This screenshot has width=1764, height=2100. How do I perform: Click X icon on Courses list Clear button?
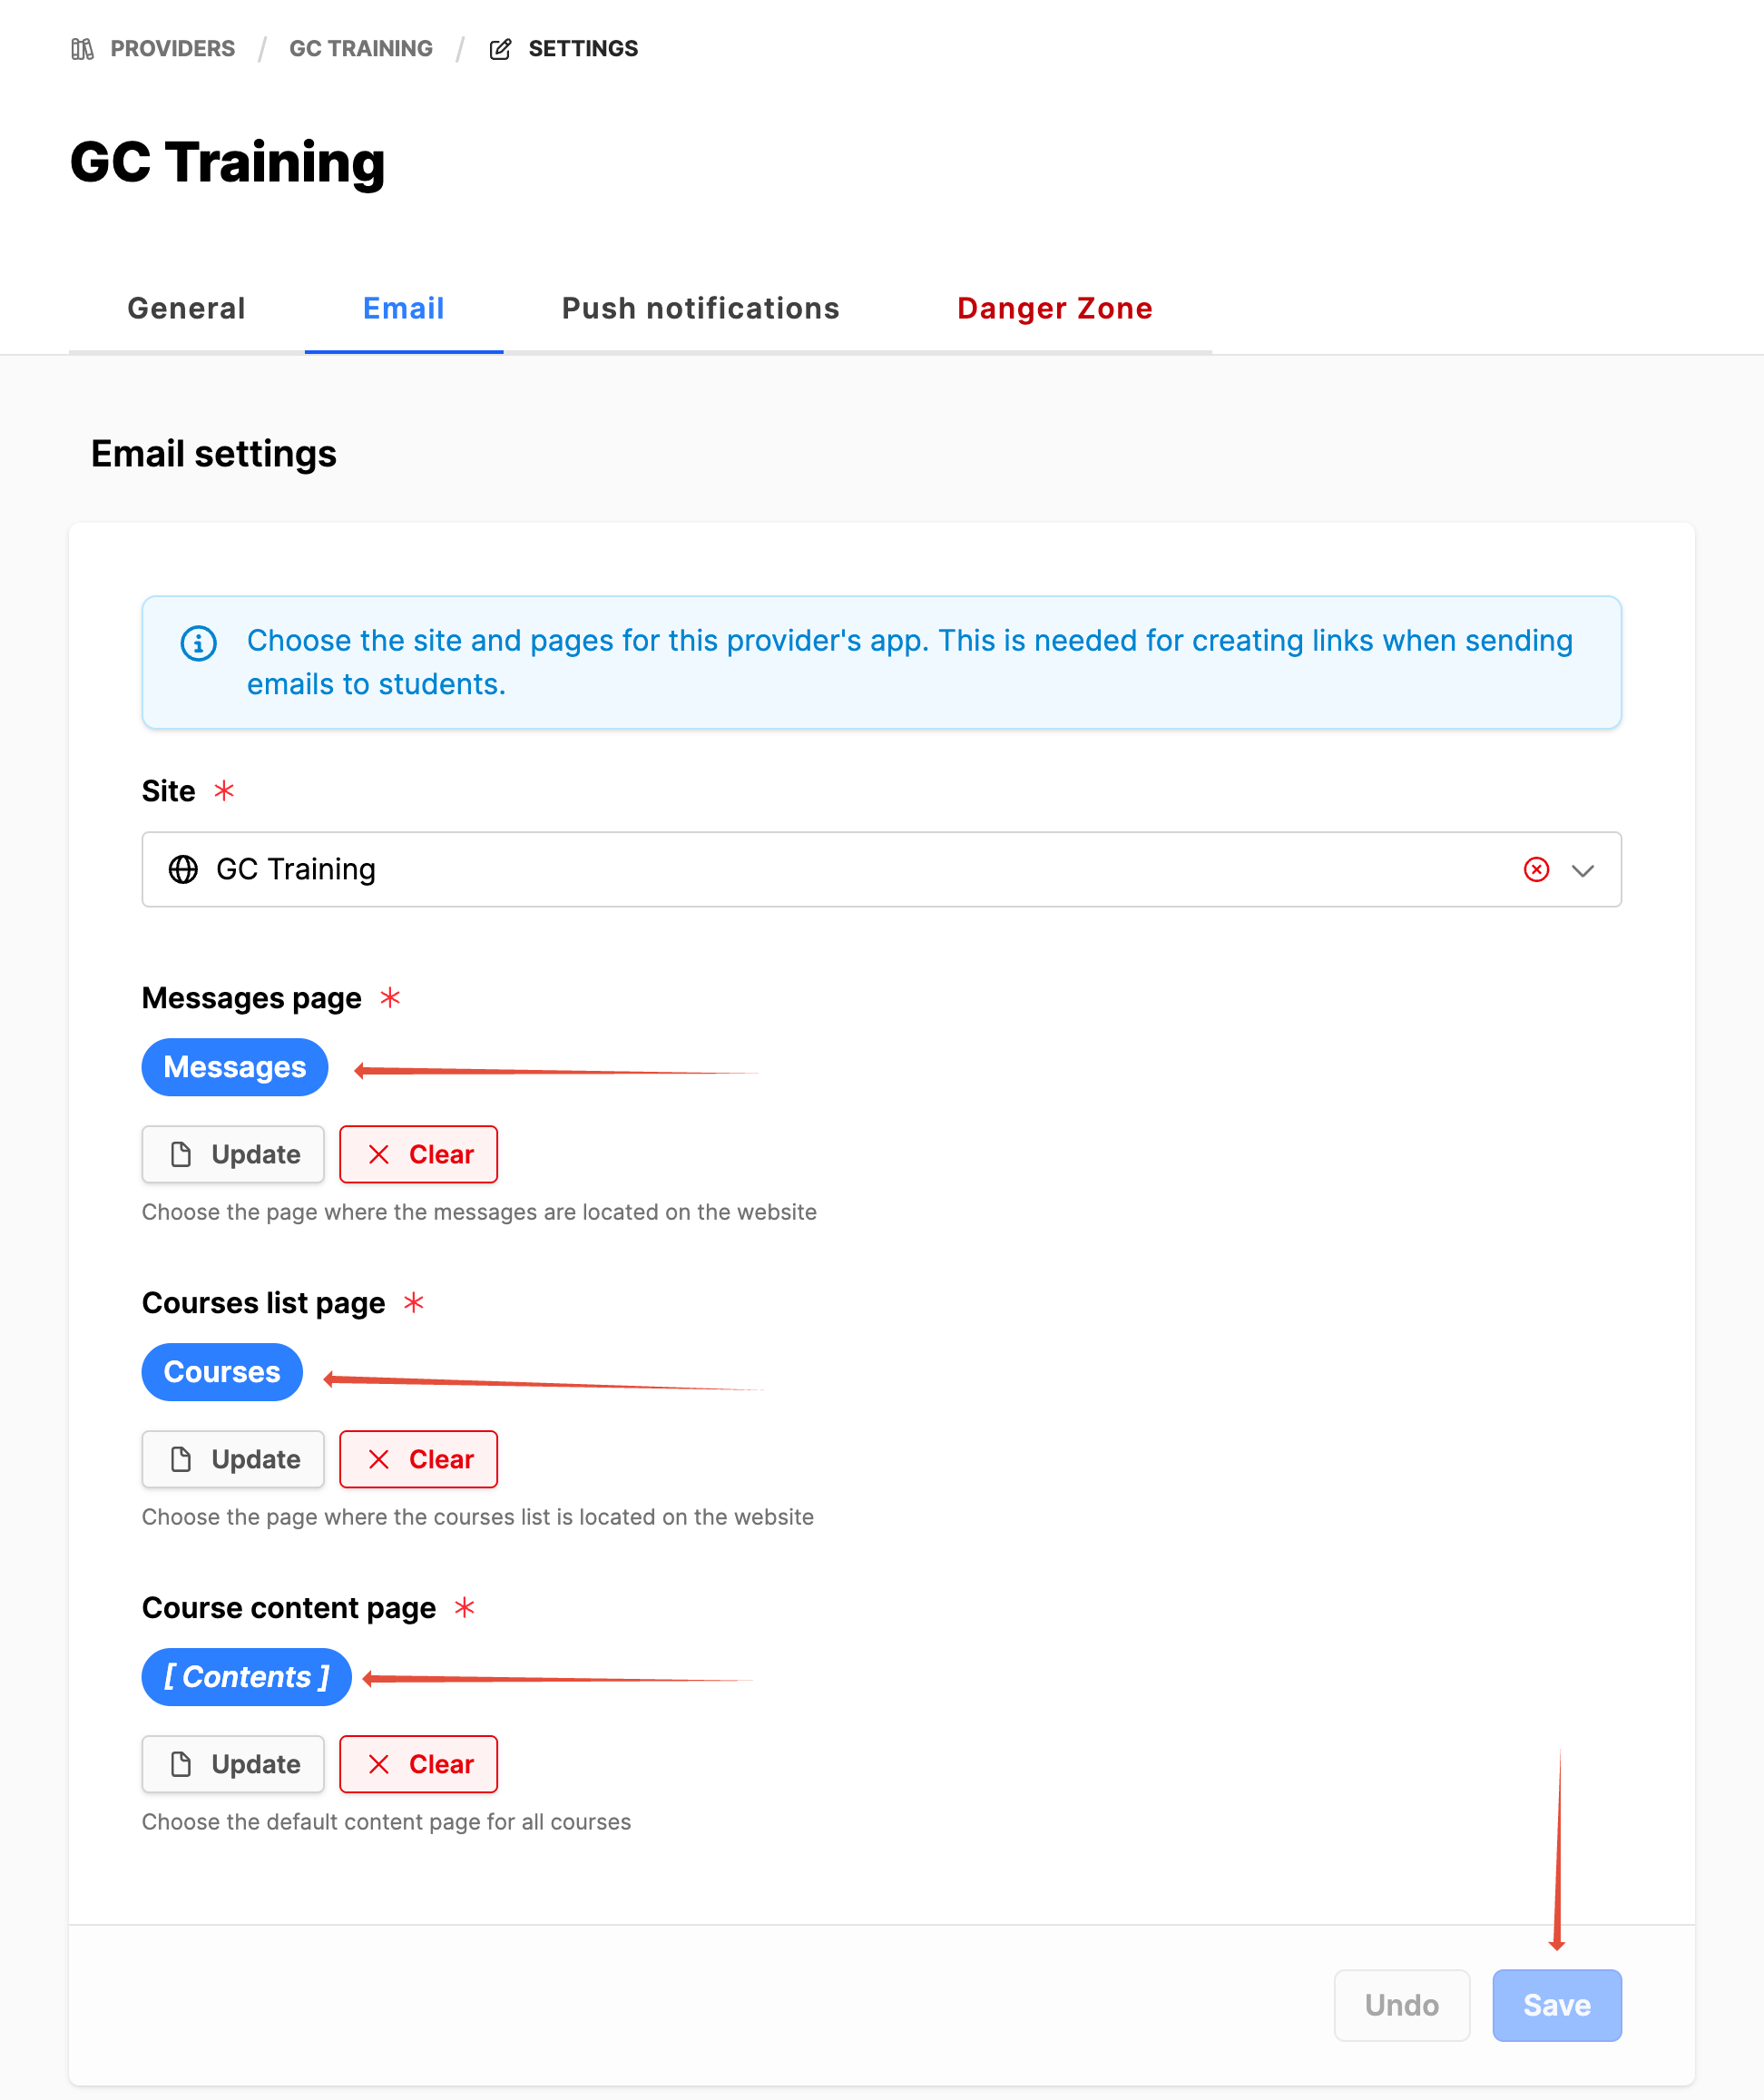tap(379, 1459)
